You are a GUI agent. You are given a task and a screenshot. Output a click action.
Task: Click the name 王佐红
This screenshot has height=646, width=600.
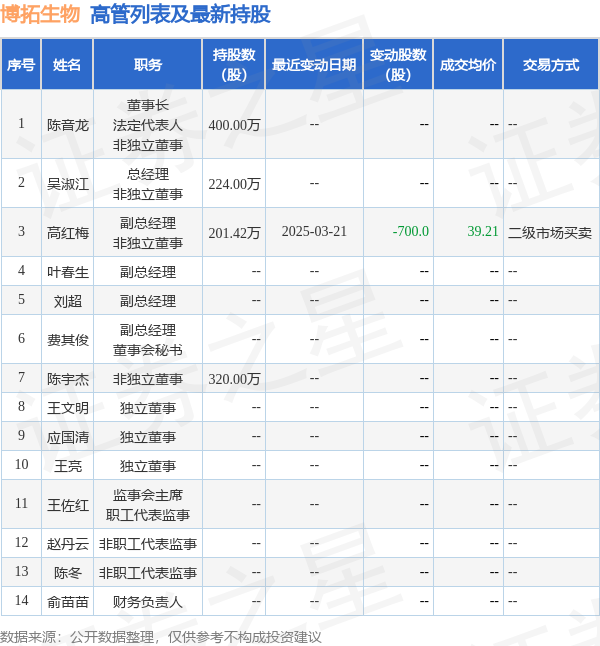68,505
